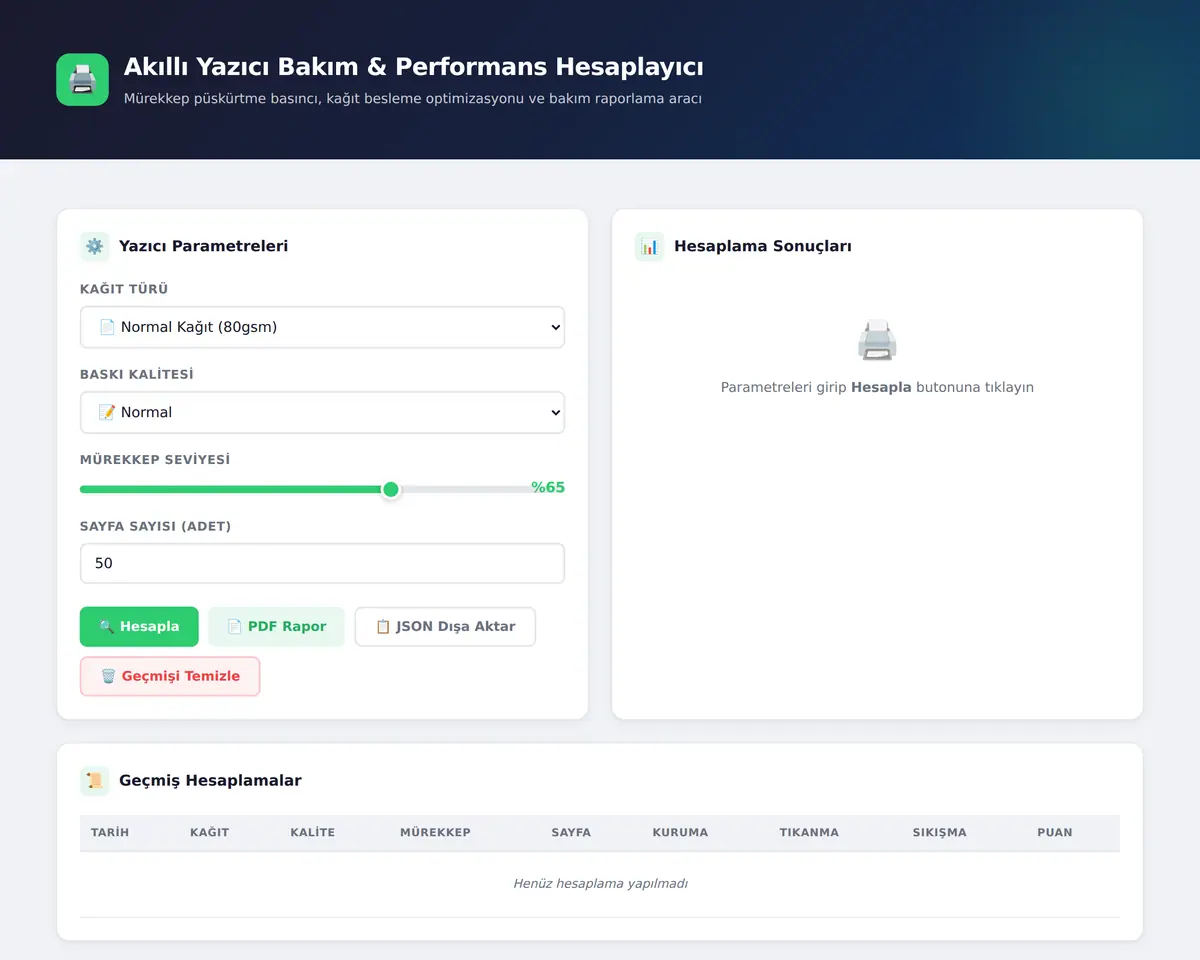Generate the PDF Rapor
1200x960 pixels.
click(x=276, y=627)
